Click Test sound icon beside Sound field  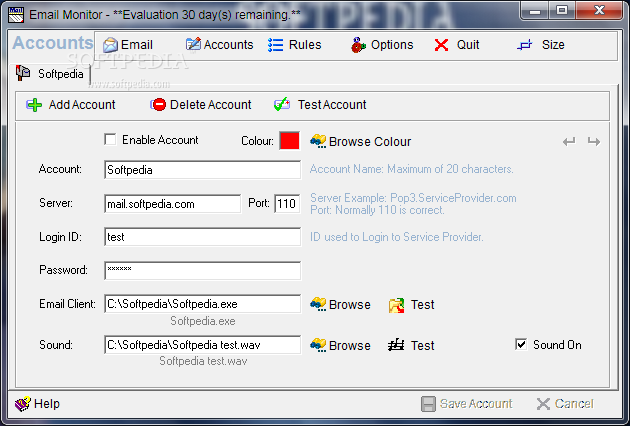(x=396, y=345)
